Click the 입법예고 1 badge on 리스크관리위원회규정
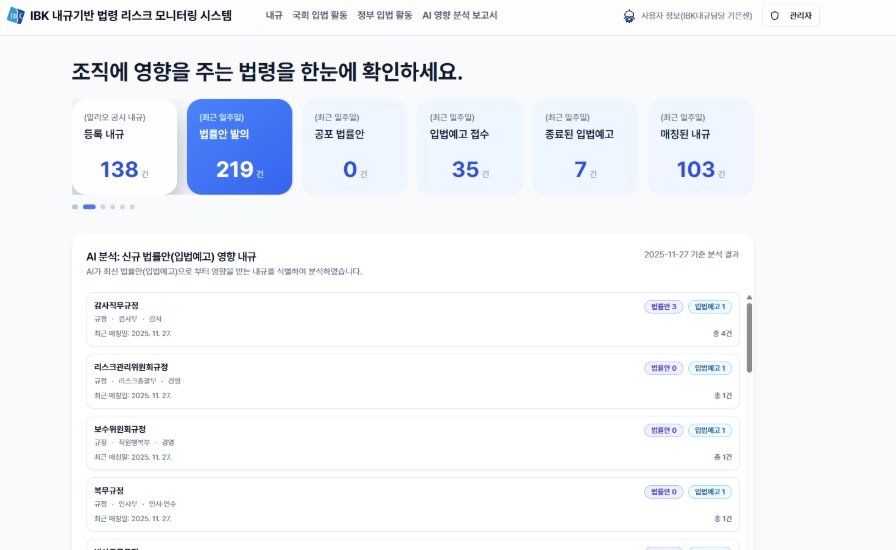This screenshot has width=896, height=550. (710, 368)
